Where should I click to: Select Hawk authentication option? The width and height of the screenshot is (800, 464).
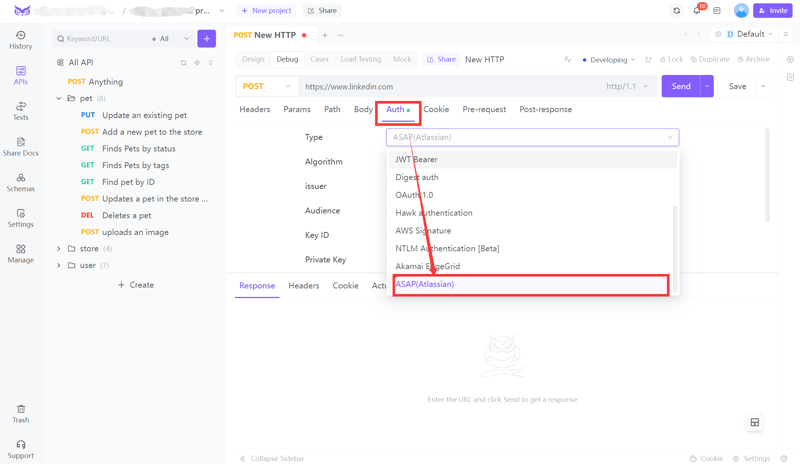click(532, 213)
